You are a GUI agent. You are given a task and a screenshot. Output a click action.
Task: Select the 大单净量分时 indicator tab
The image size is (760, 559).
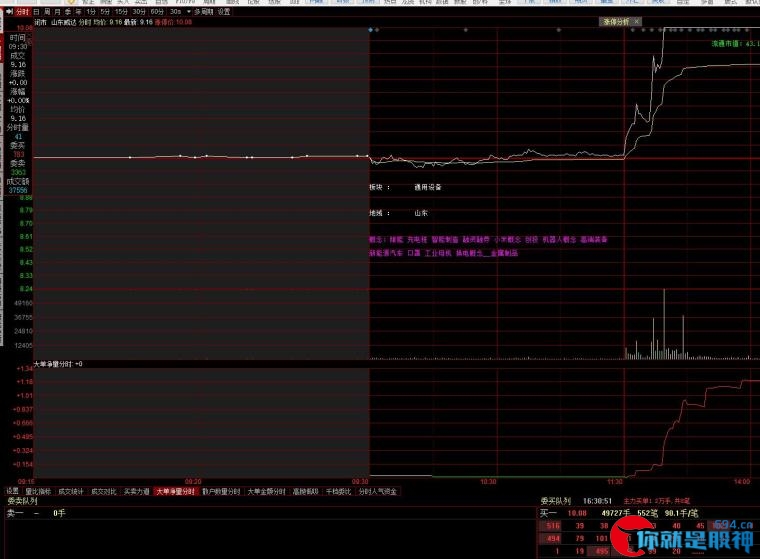click(x=175, y=492)
